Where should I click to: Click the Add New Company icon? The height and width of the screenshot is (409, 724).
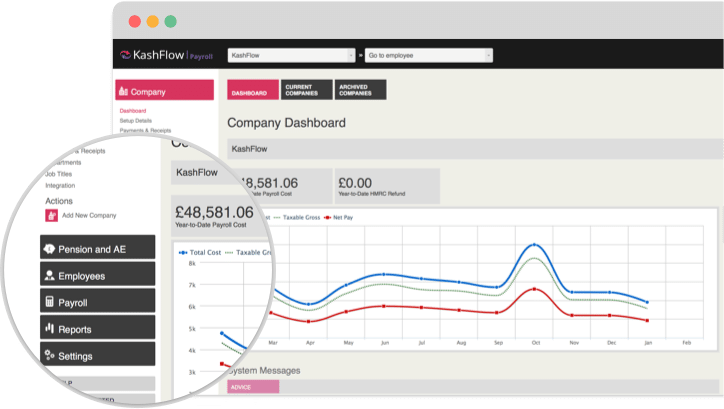coord(52,215)
